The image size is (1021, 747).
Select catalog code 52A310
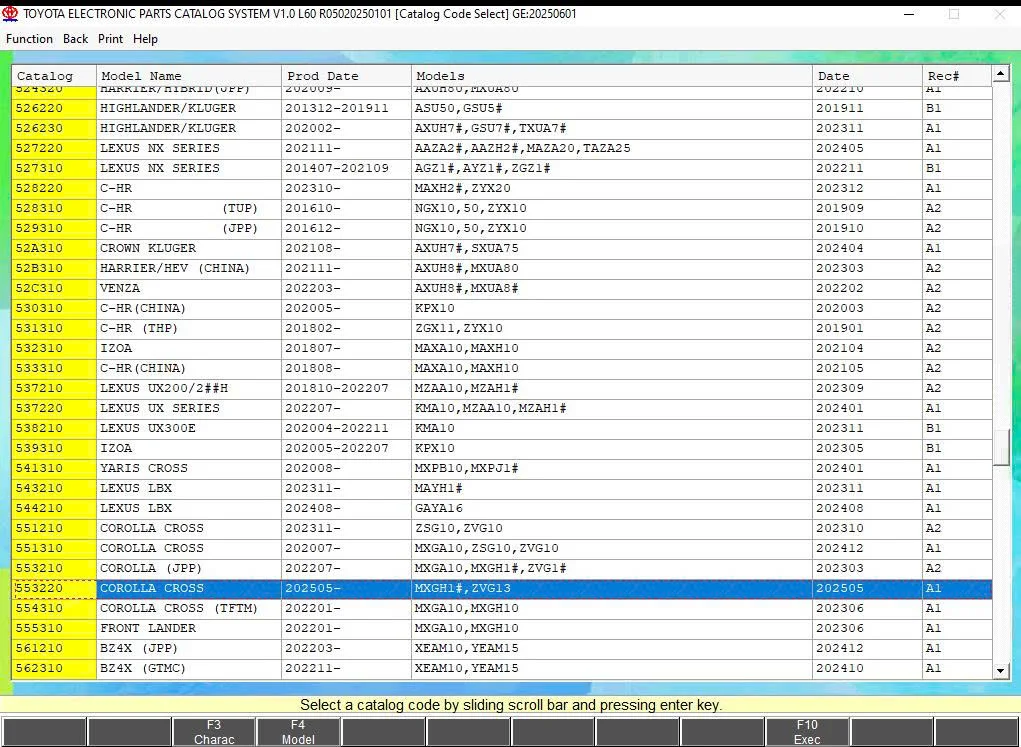pyautogui.click(x=54, y=248)
